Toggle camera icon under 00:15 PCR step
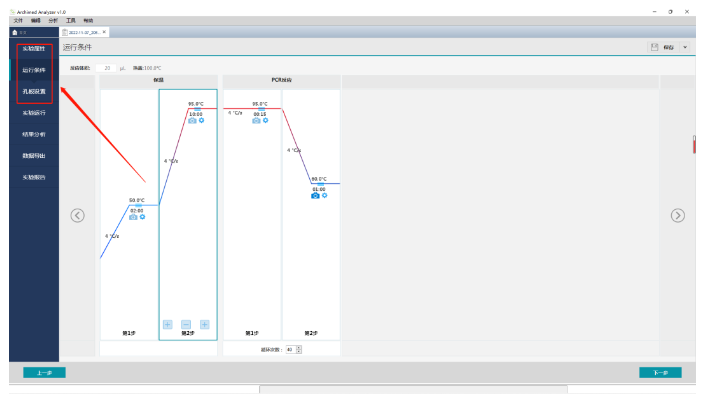Screen dimensions: 703x407 tap(256, 121)
